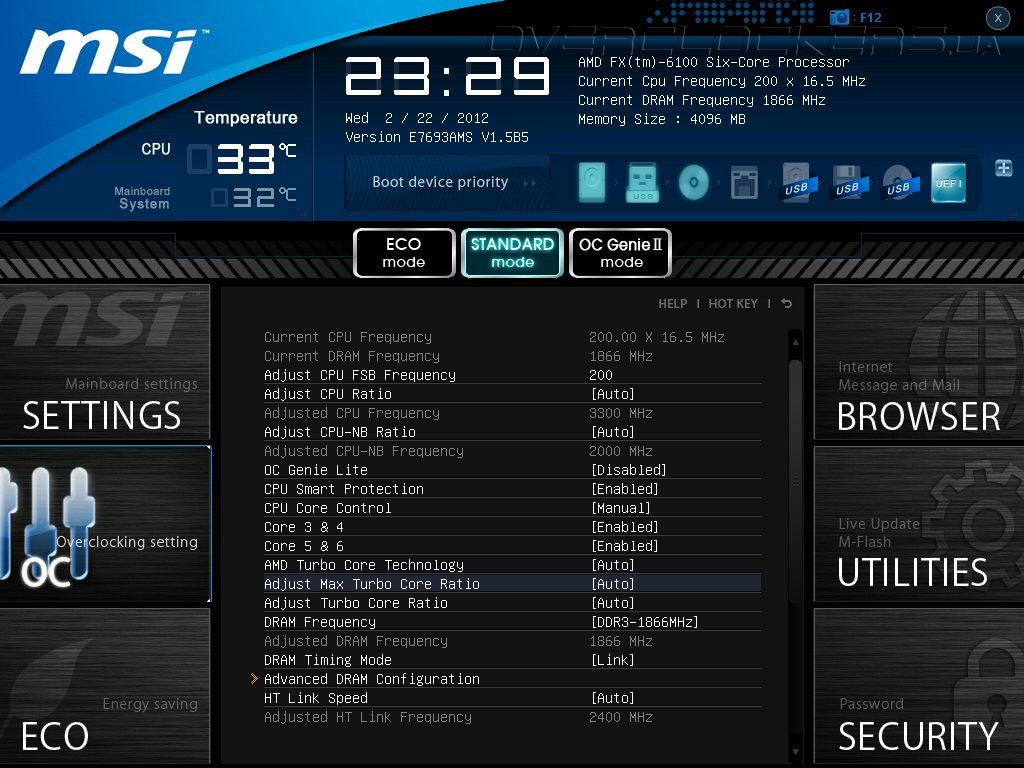Select the USB flash drive boot icon
Image resolution: width=1024 pixels, height=768 pixels.
642,182
